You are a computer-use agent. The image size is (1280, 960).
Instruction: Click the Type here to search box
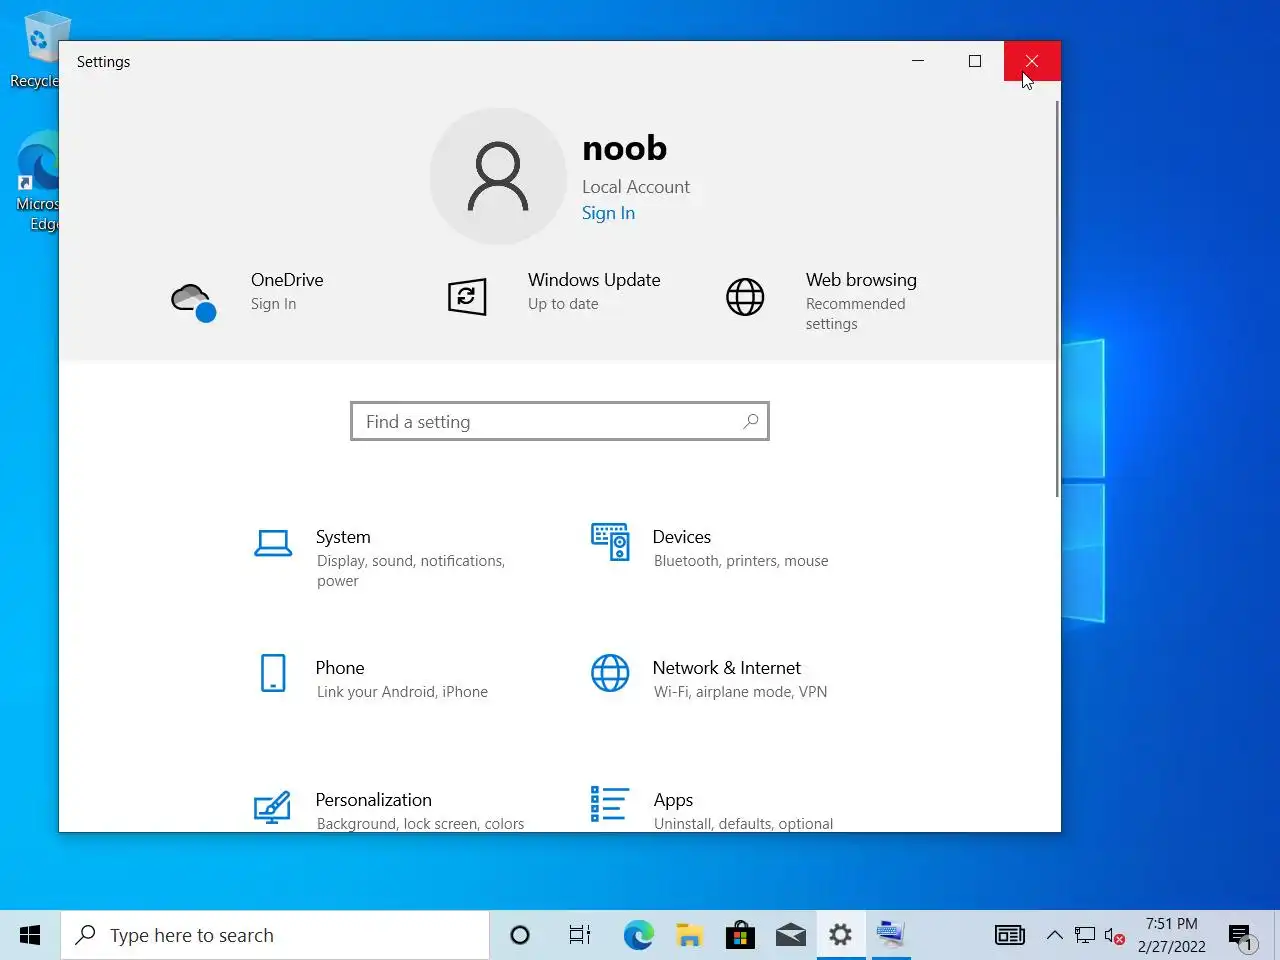click(x=275, y=935)
